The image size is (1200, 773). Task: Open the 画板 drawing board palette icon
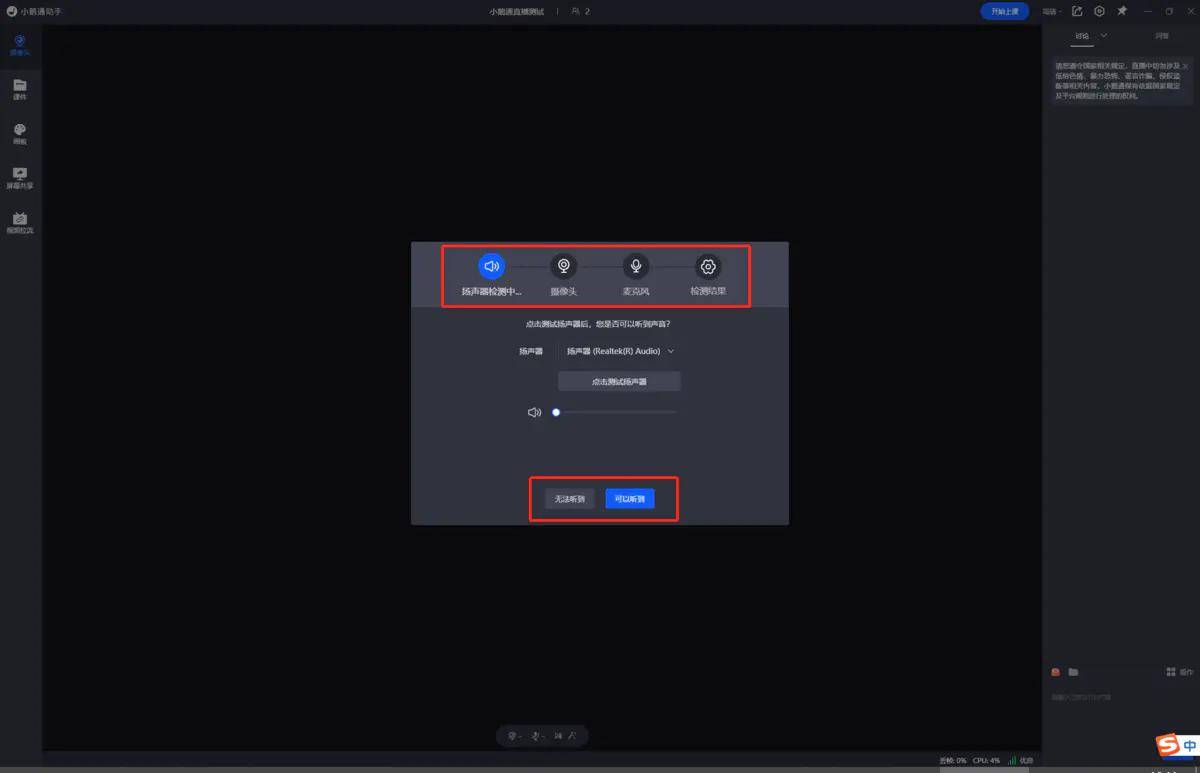tap(20, 134)
